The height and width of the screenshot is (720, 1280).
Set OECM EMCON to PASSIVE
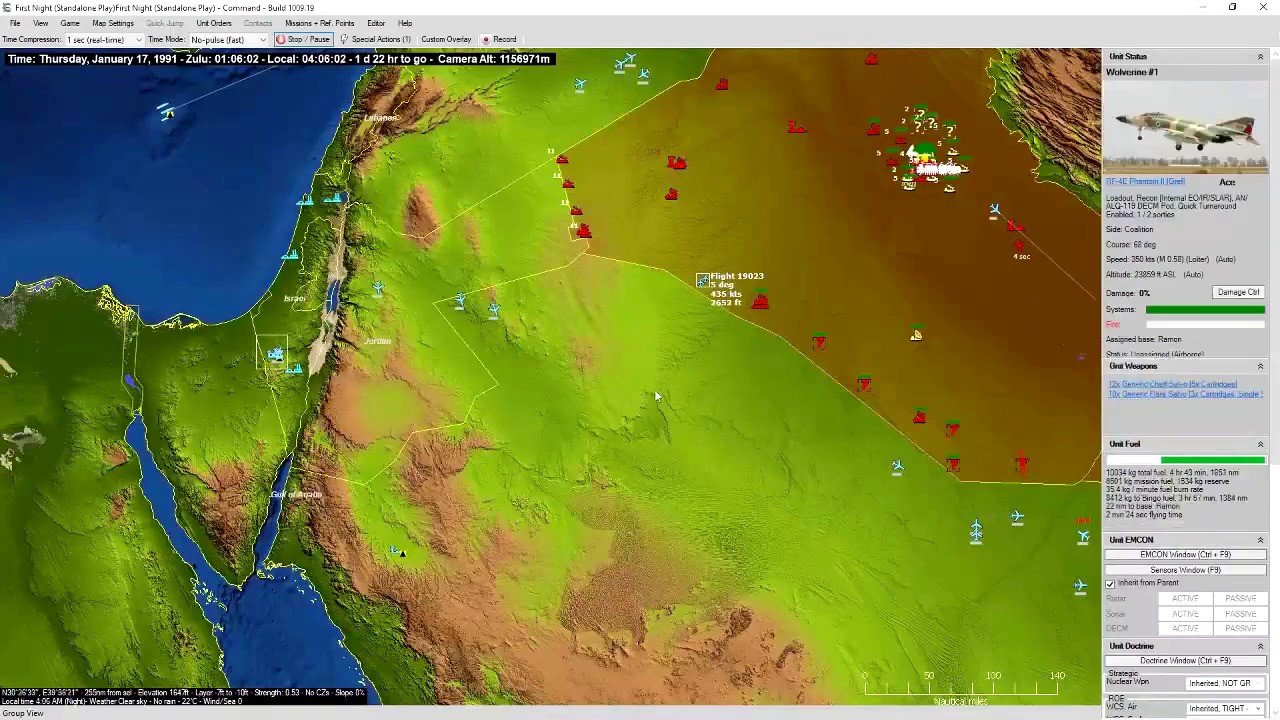1240,628
